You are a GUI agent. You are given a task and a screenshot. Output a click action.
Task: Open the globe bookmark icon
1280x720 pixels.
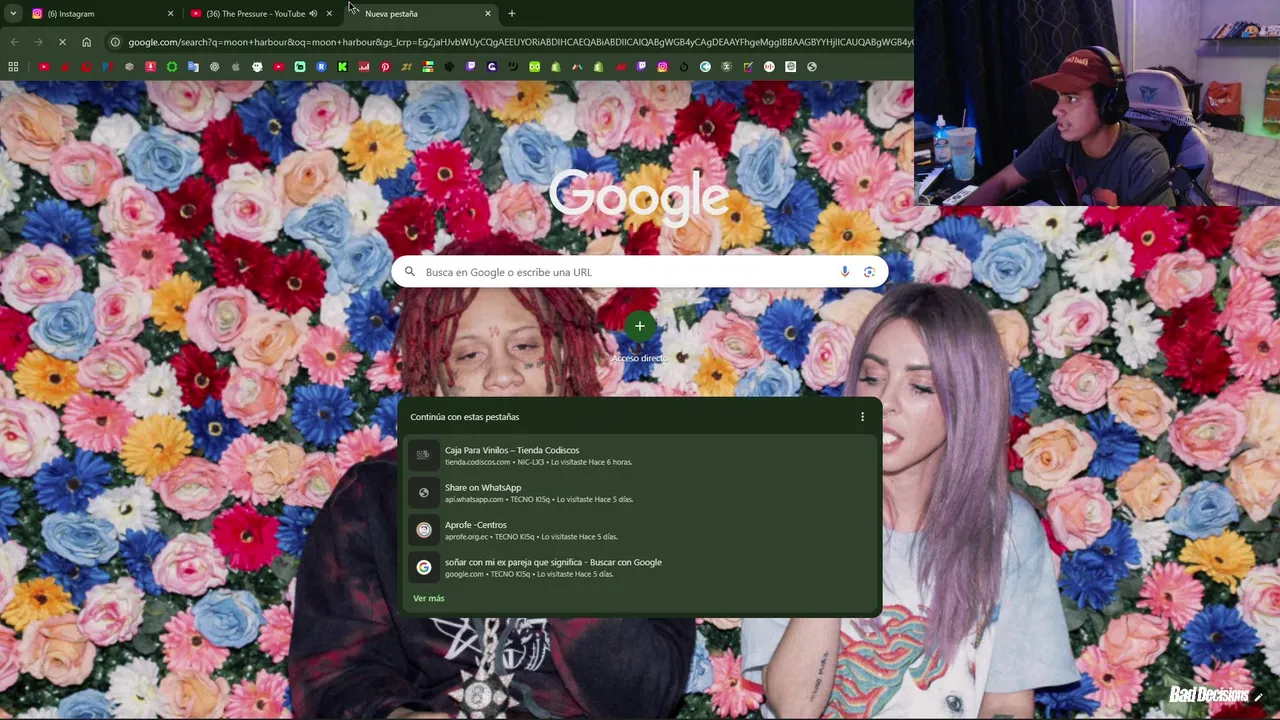tap(812, 67)
